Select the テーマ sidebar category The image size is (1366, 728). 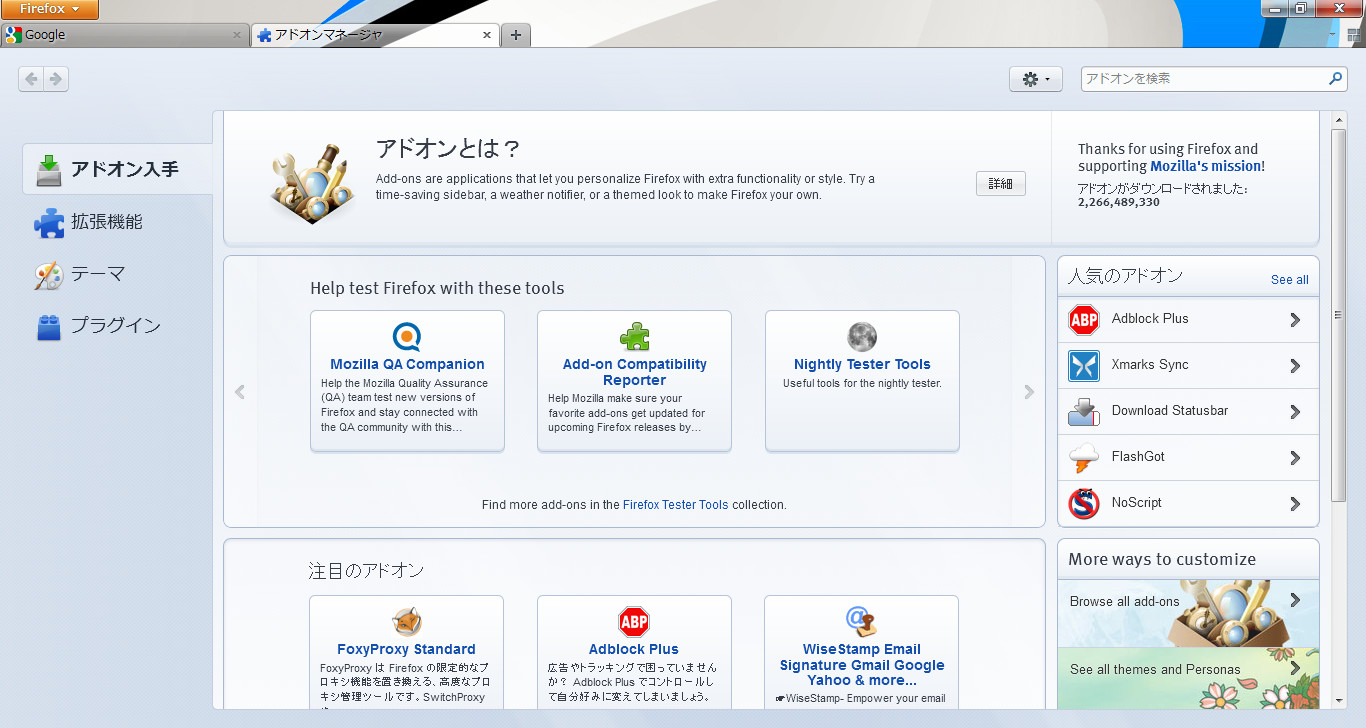117,274
